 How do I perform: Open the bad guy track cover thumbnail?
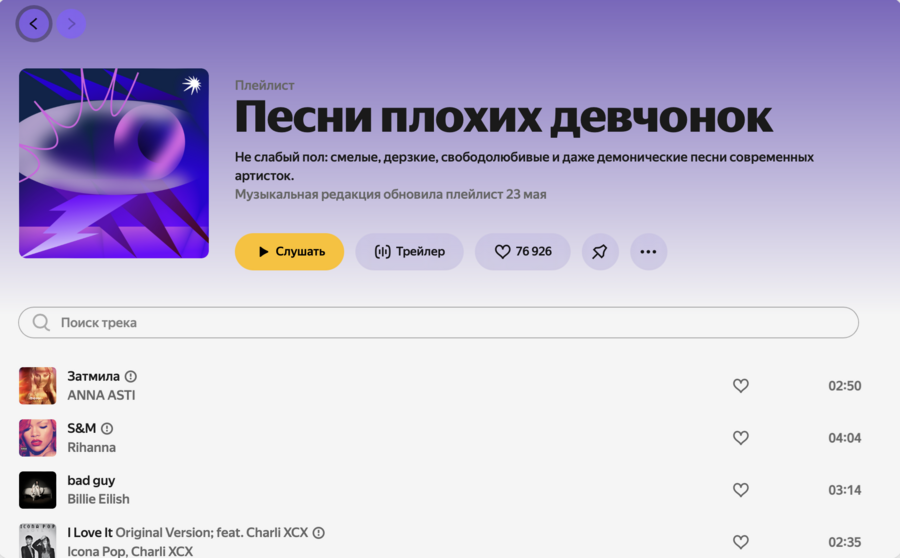(x=38, y=490)
